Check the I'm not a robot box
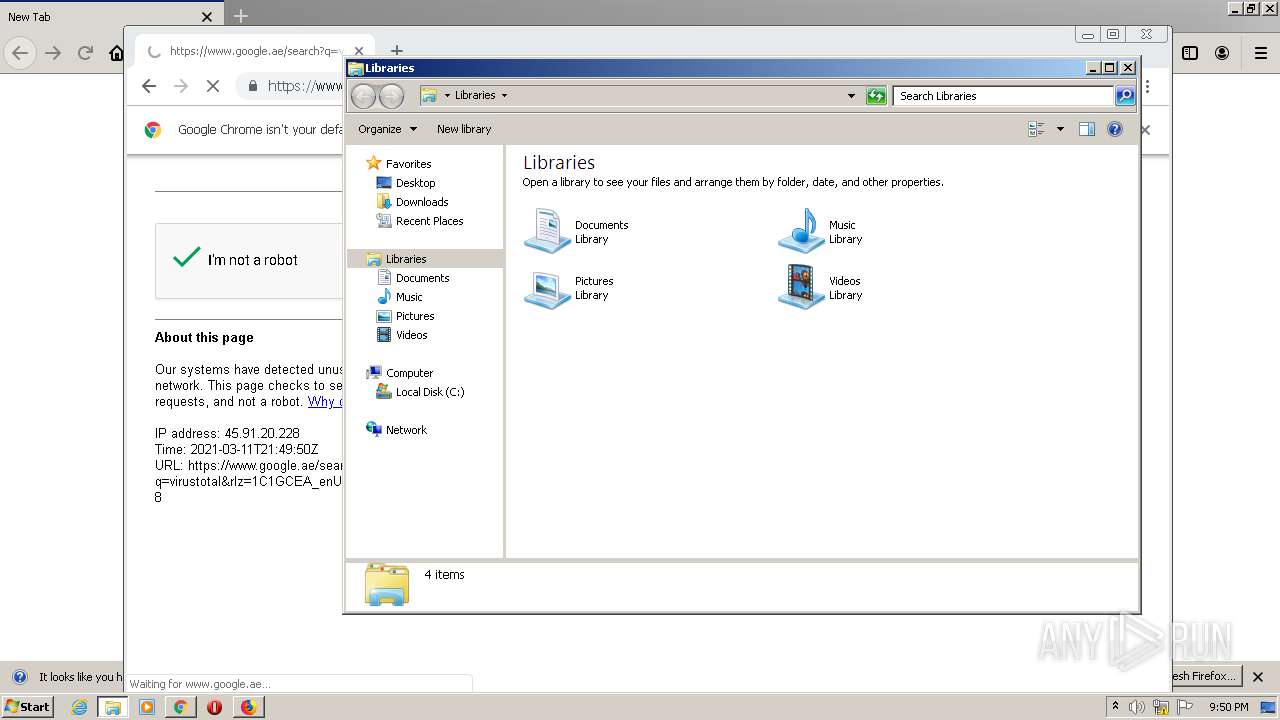 [x=186, y=259]
